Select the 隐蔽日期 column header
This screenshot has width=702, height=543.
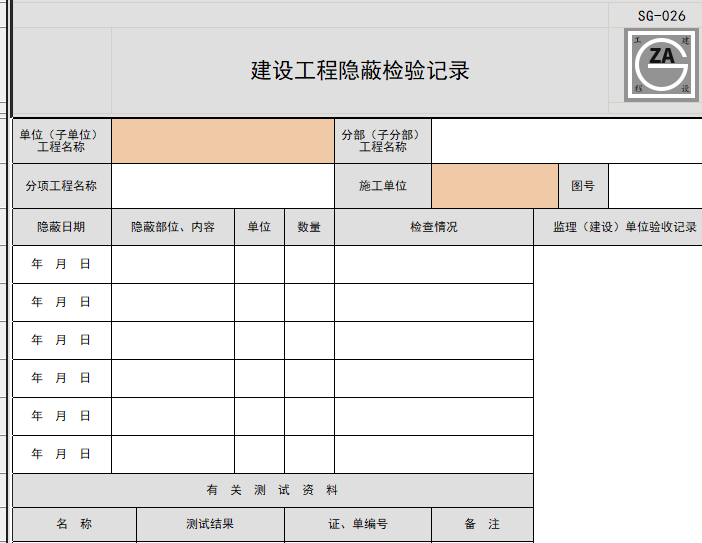[62, 227]
